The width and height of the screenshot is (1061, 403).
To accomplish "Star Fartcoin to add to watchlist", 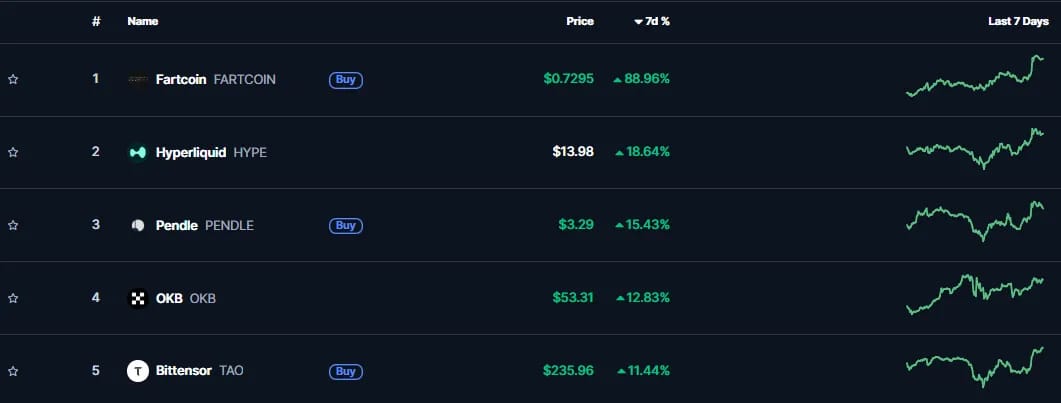I will click(x=13, y=80).
